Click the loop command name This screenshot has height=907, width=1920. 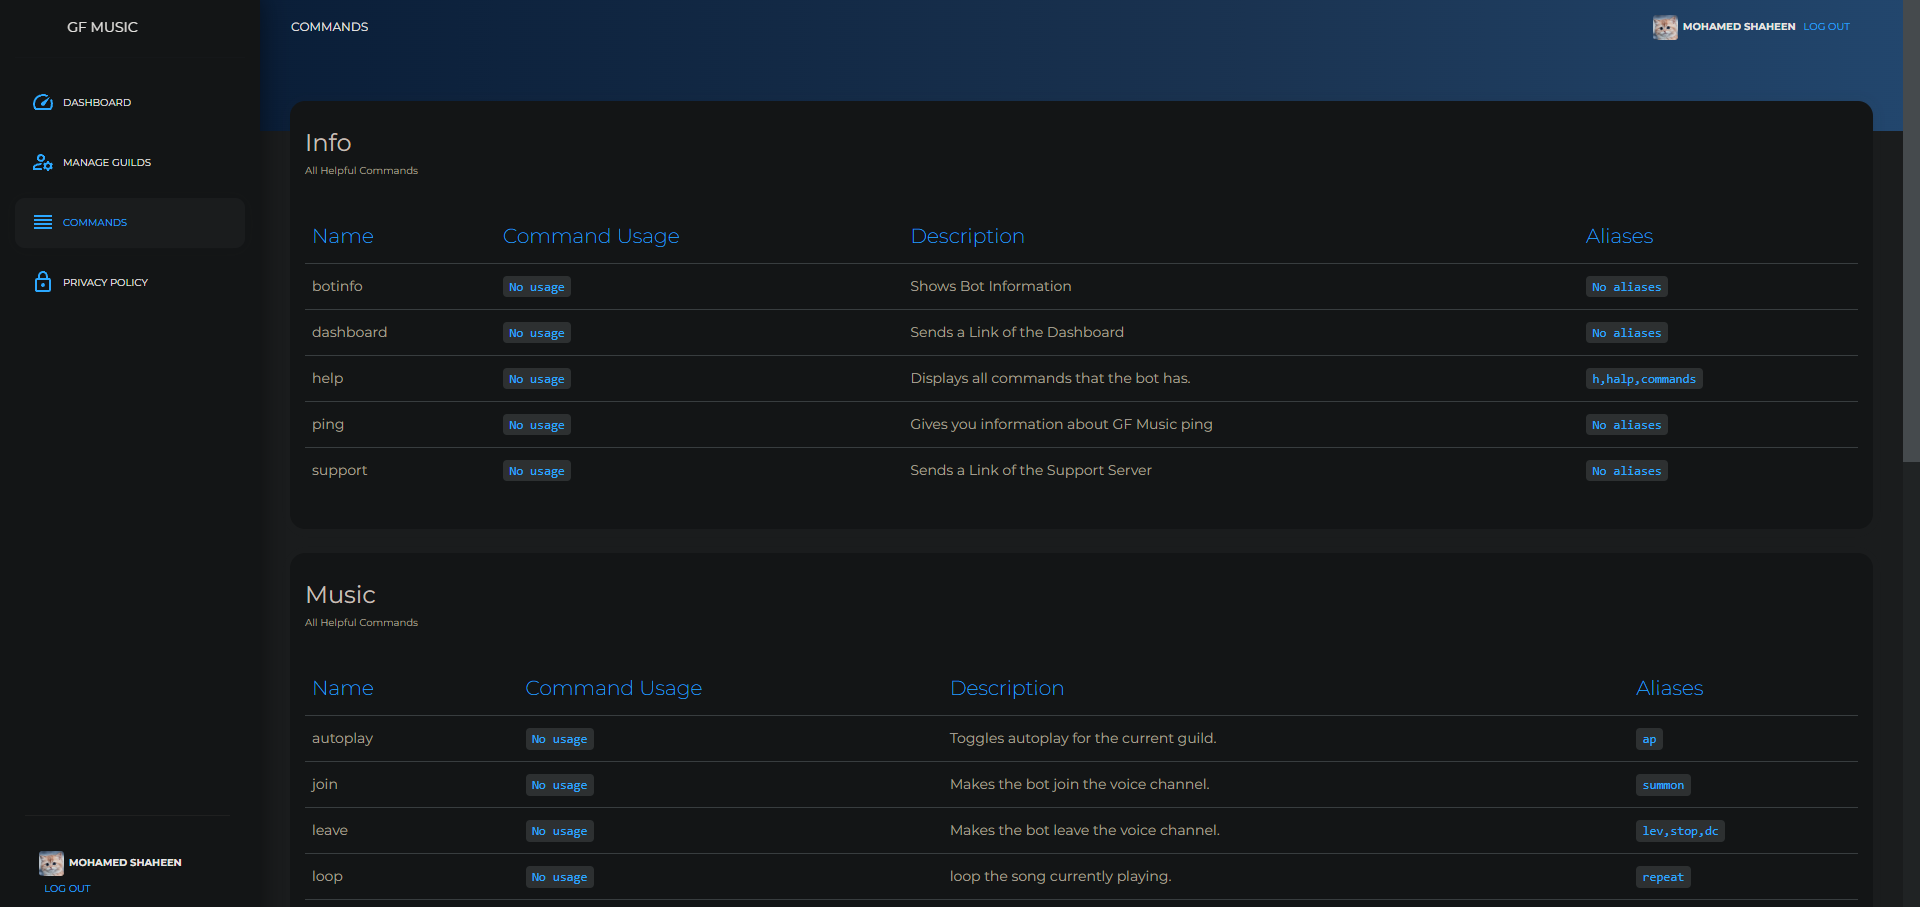tap(327, 876)
